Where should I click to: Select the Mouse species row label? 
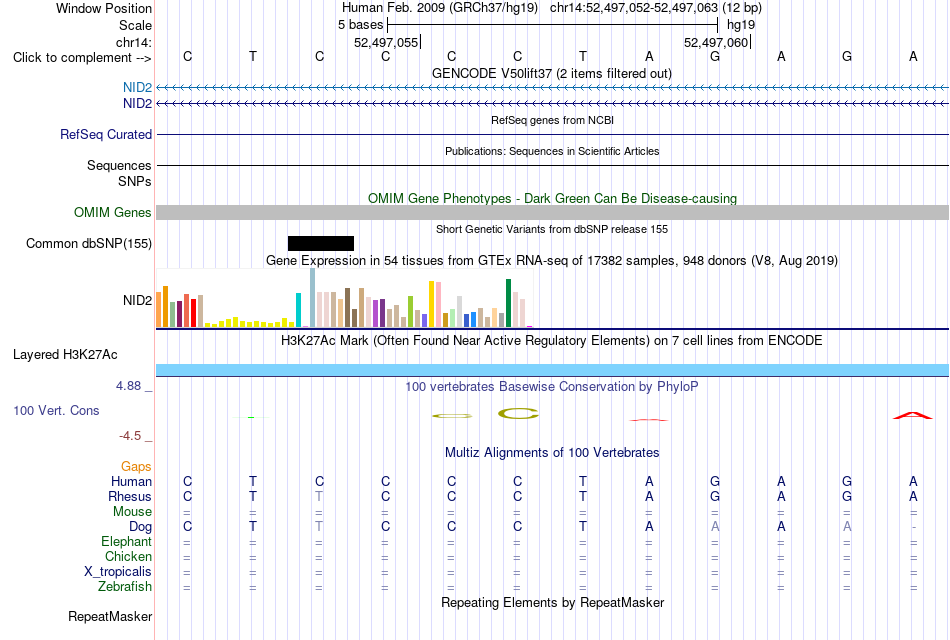click(133, 512)
